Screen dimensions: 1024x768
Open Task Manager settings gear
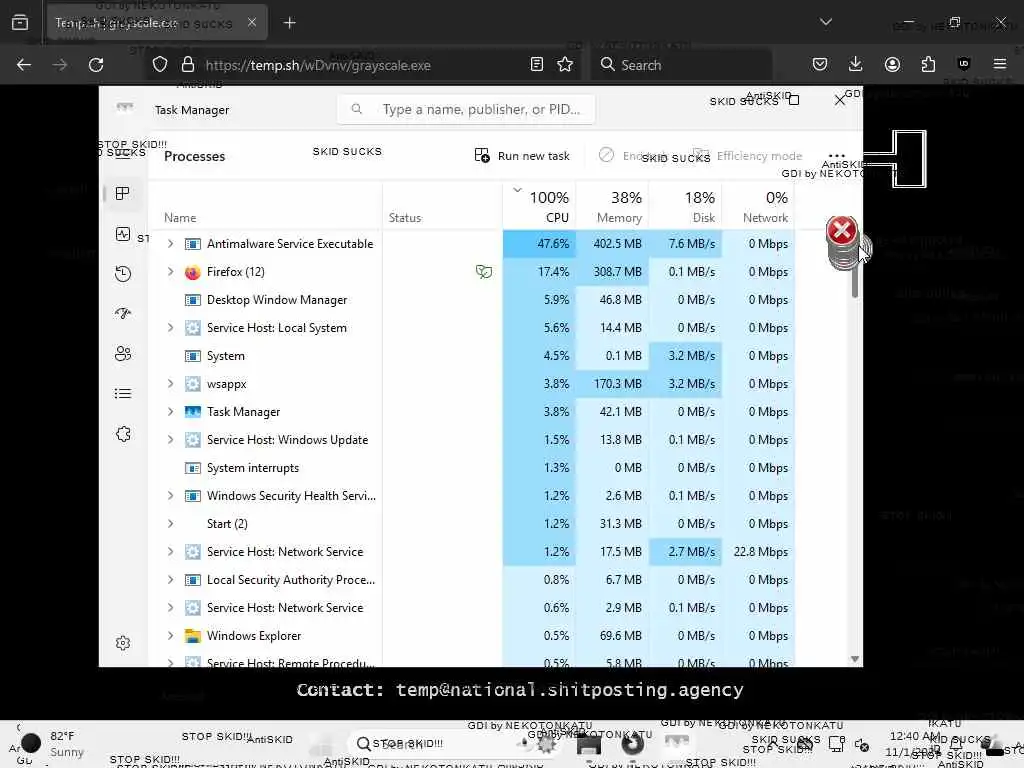click(x=122, y=643)
